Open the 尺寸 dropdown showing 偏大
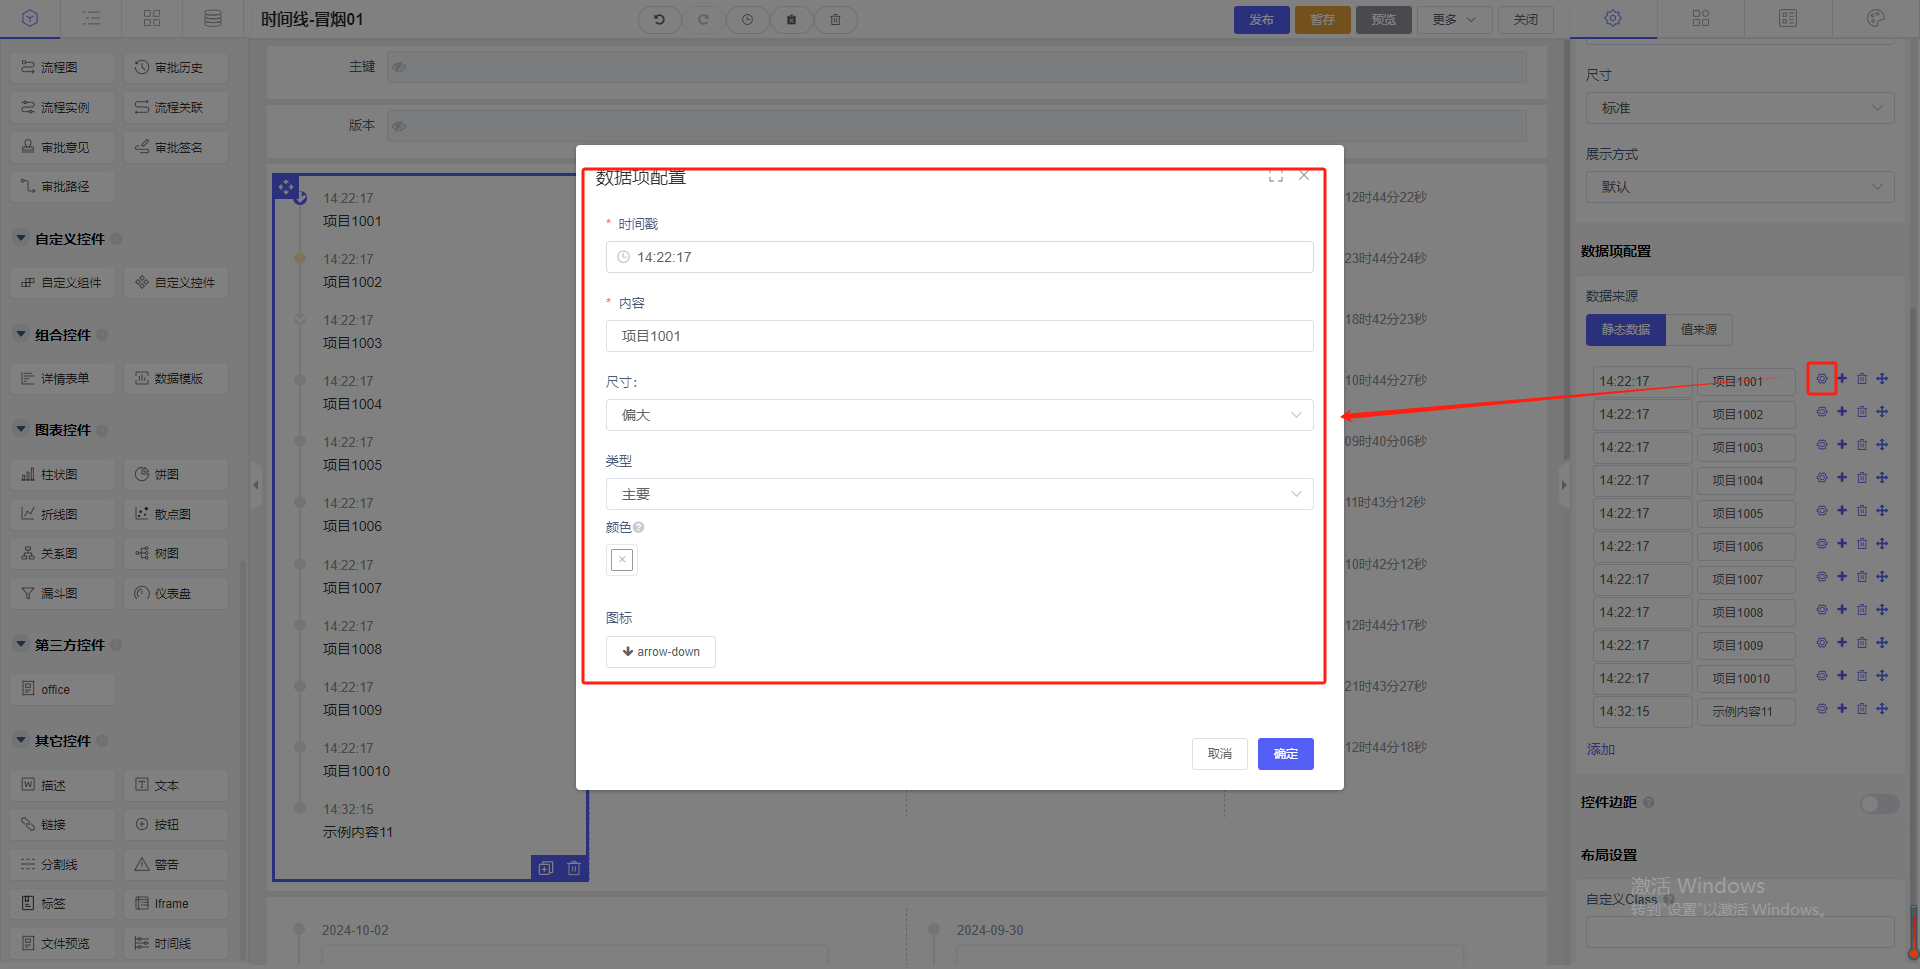This screenshot has height=969, width=1920. 958,415
